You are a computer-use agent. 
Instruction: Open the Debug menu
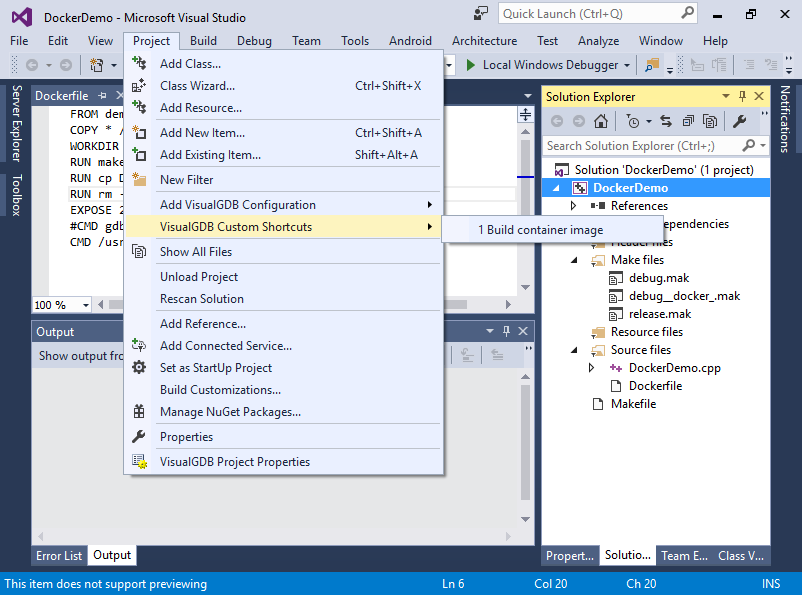[x=254, y=40]
